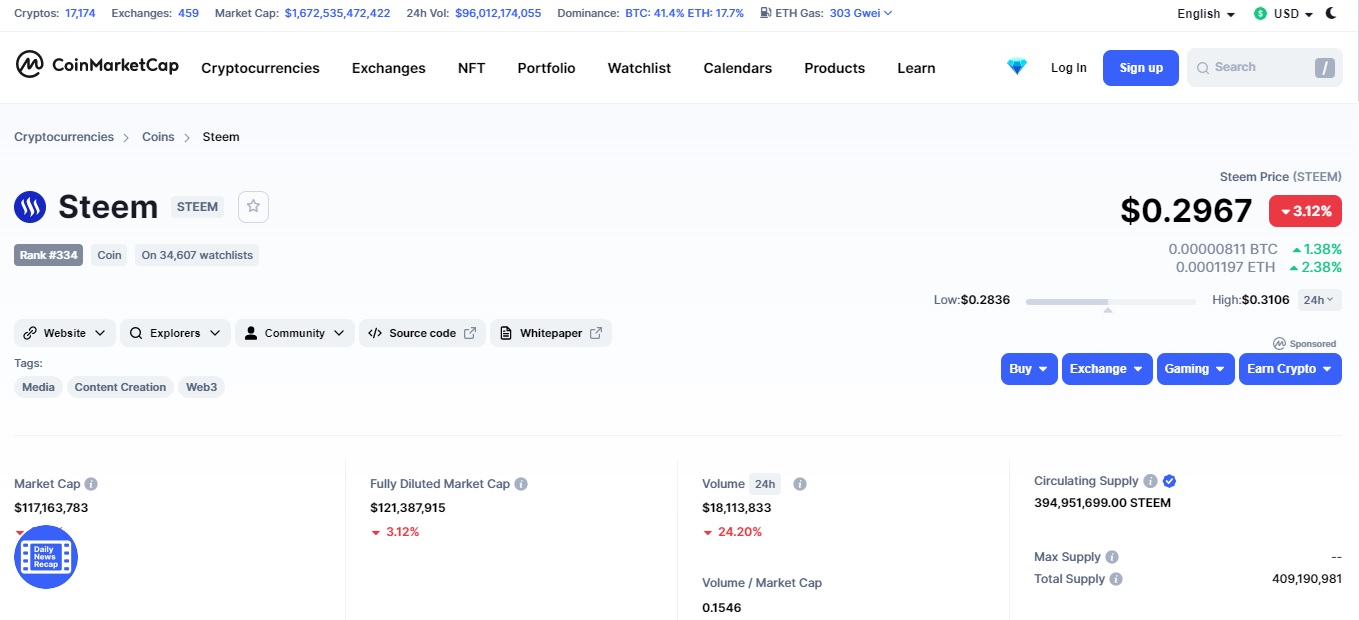
Task: Click the low-high price range bar
Action: (x=1110, y=301)
